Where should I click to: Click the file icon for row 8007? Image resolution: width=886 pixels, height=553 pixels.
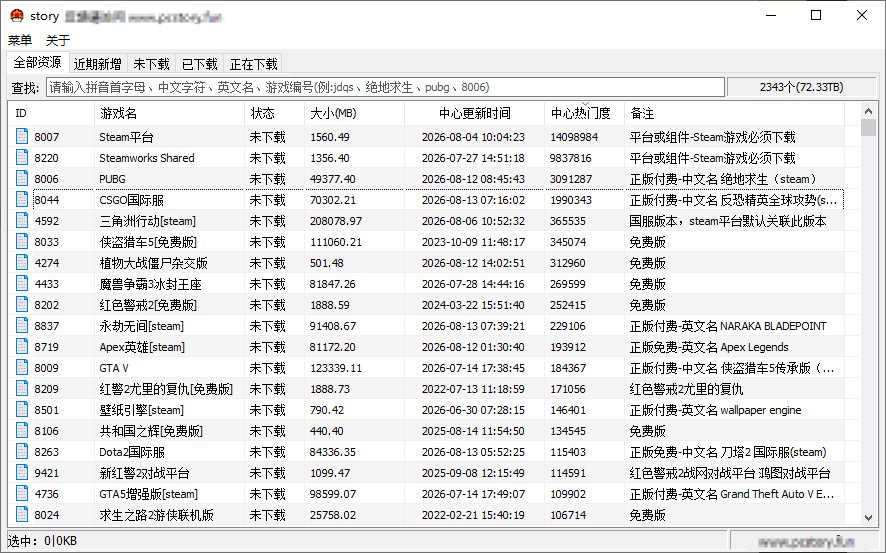[22, 136]
